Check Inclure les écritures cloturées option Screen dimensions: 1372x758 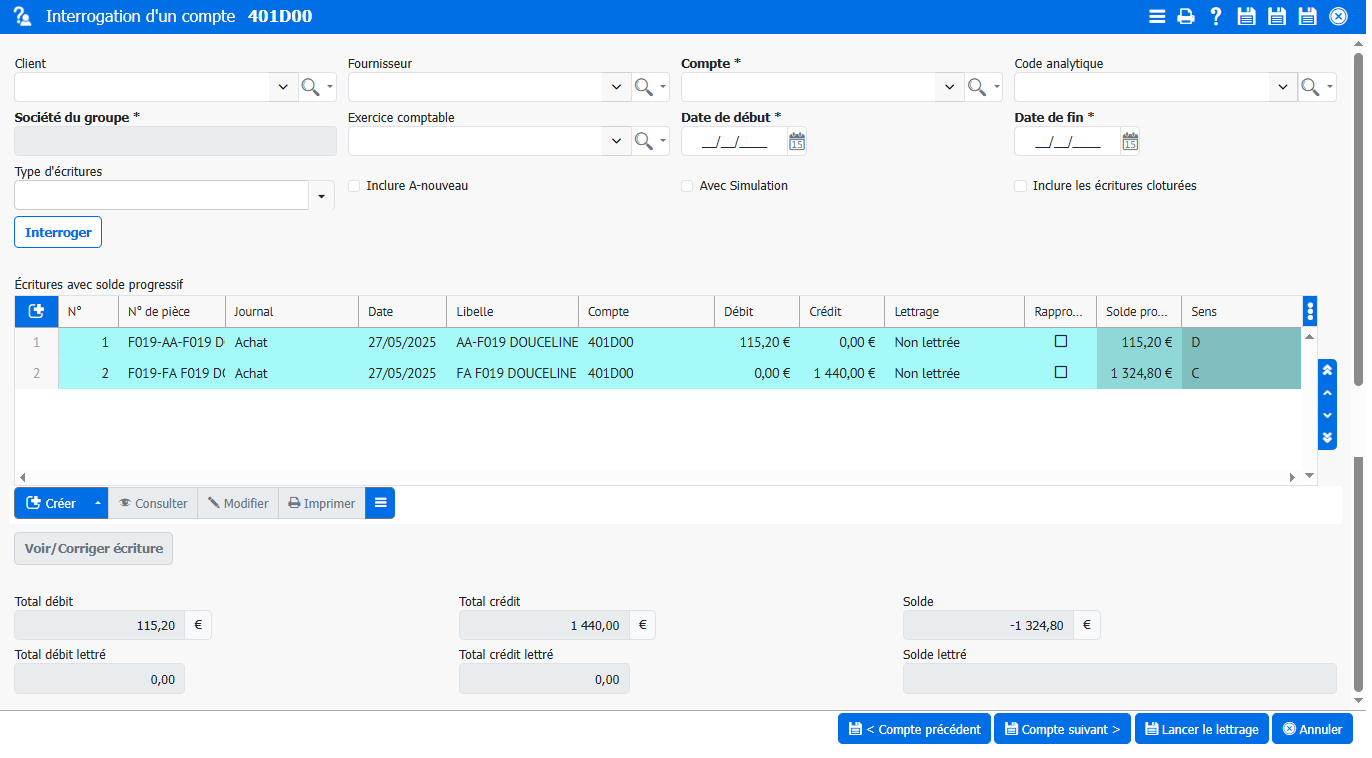(1020, 186)
